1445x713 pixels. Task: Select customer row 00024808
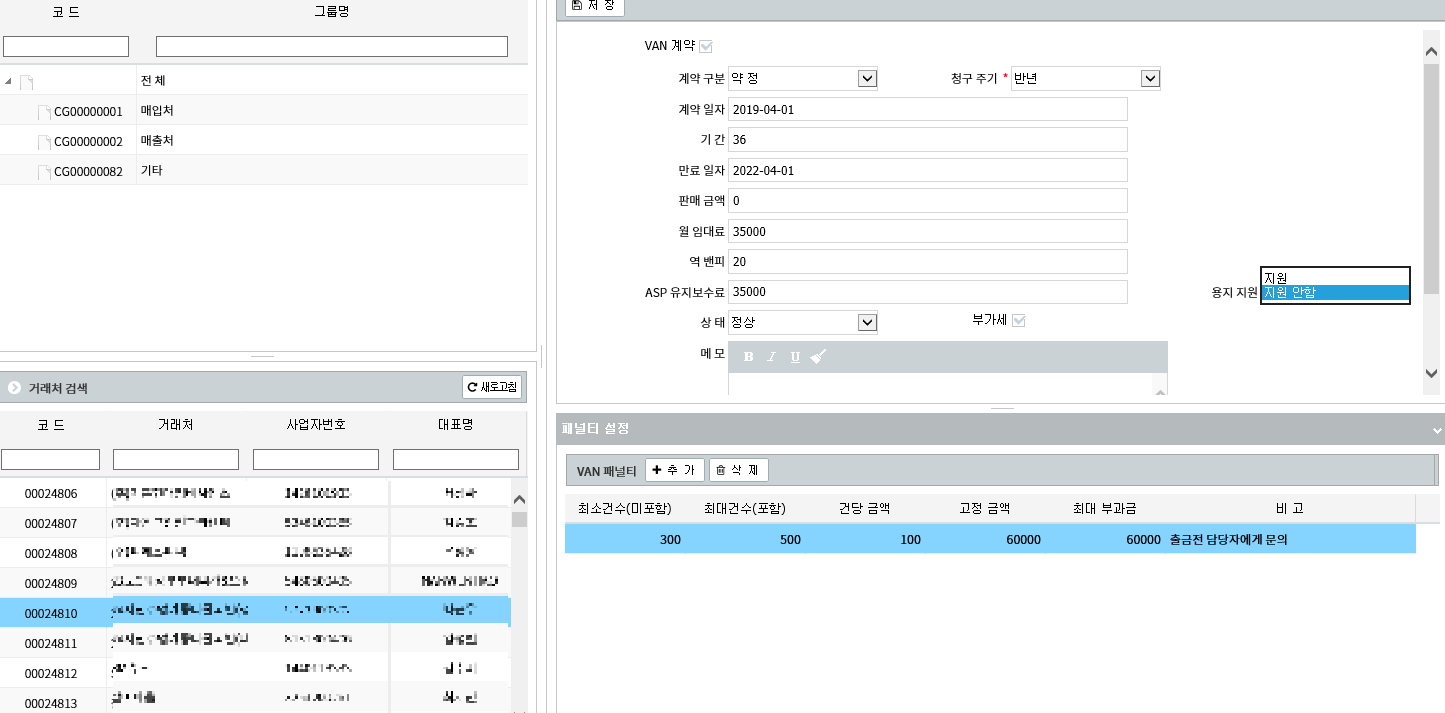pyautogui.click(x=255, y=553)
